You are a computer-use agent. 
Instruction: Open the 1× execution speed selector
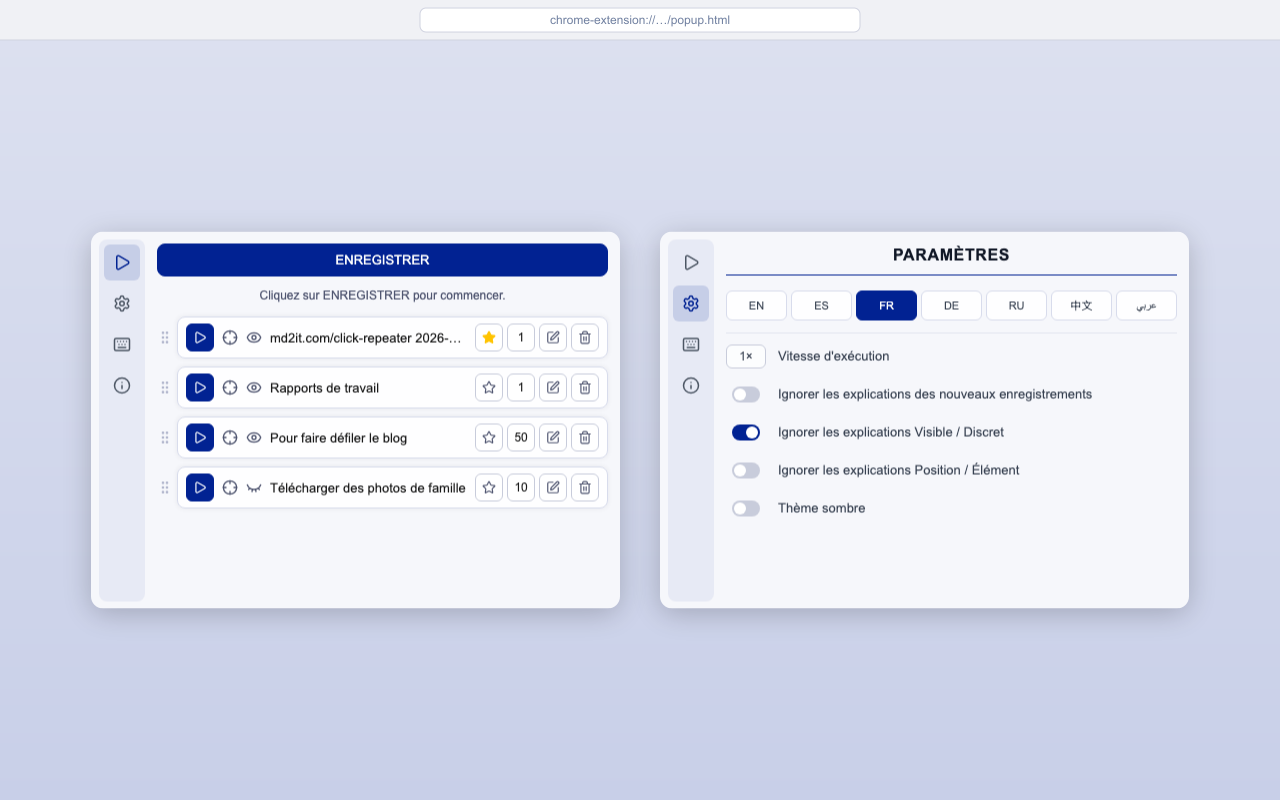(746, 356)
